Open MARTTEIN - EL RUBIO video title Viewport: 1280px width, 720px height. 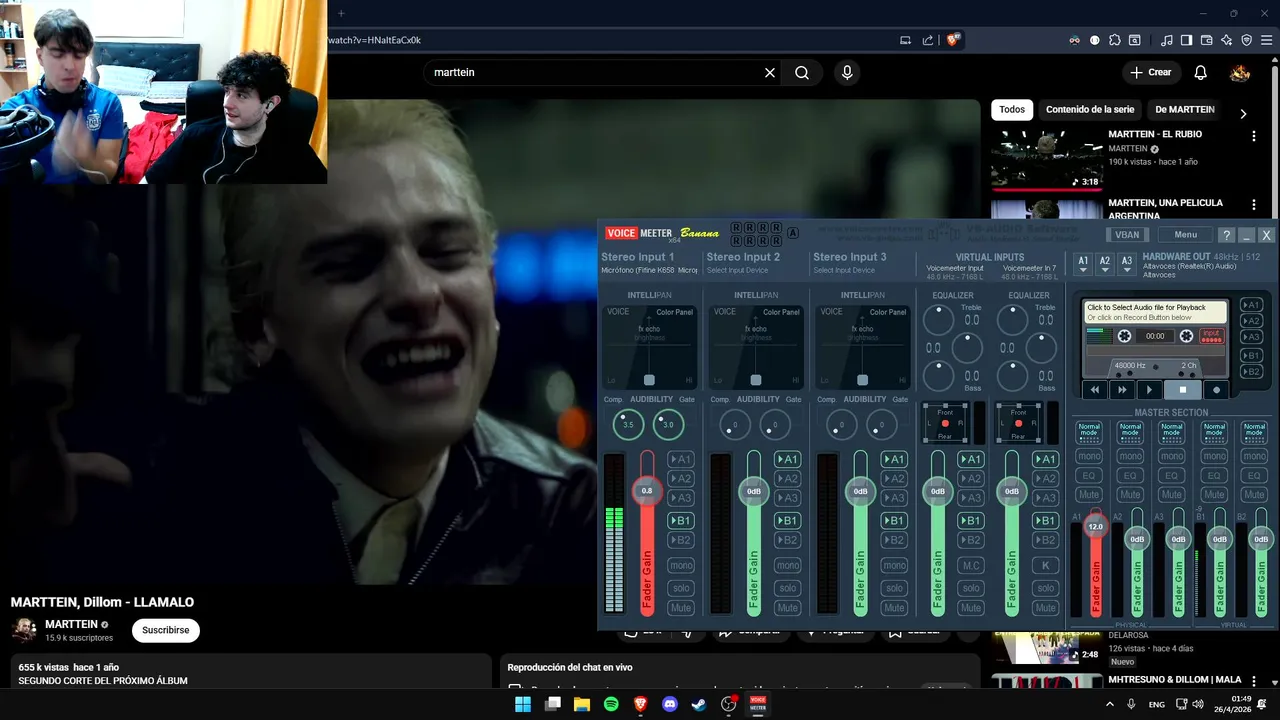click(1155, 134)
